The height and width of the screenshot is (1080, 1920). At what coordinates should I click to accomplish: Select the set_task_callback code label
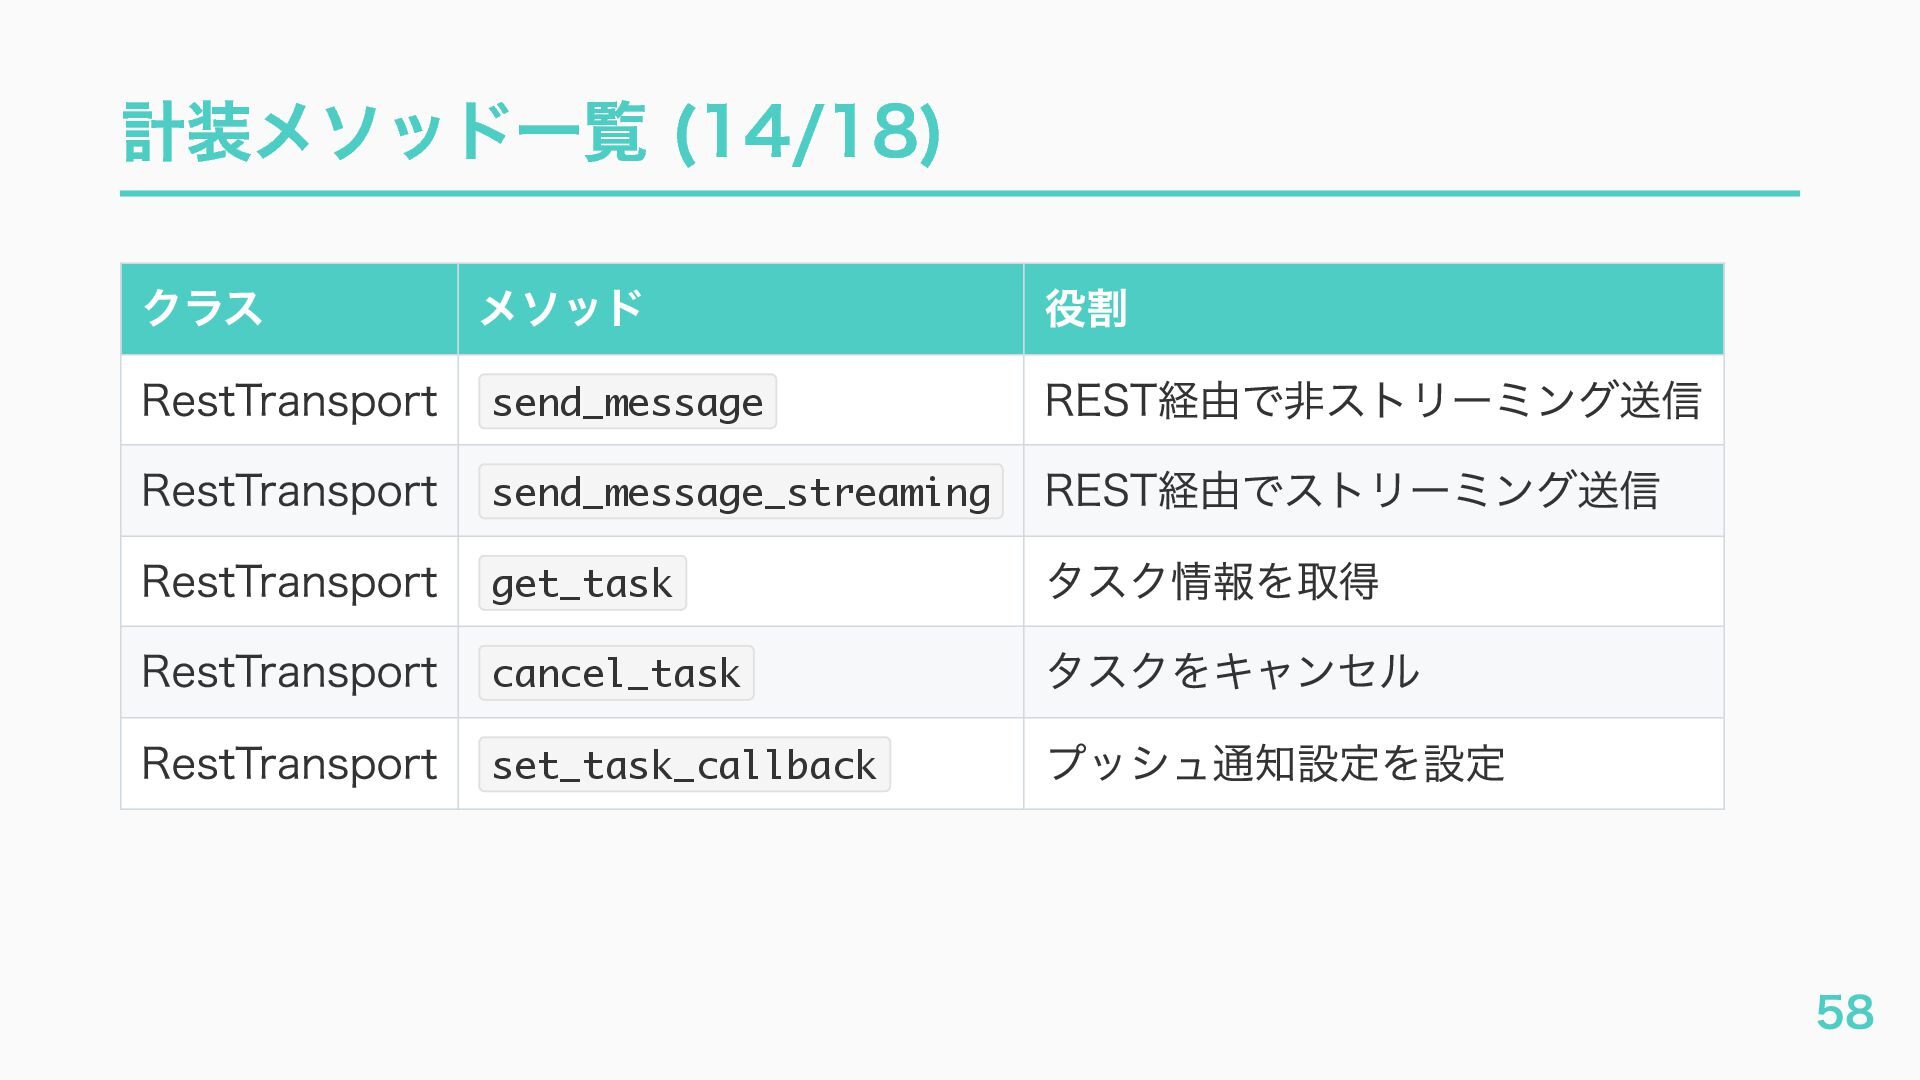[x=684, y=765]
